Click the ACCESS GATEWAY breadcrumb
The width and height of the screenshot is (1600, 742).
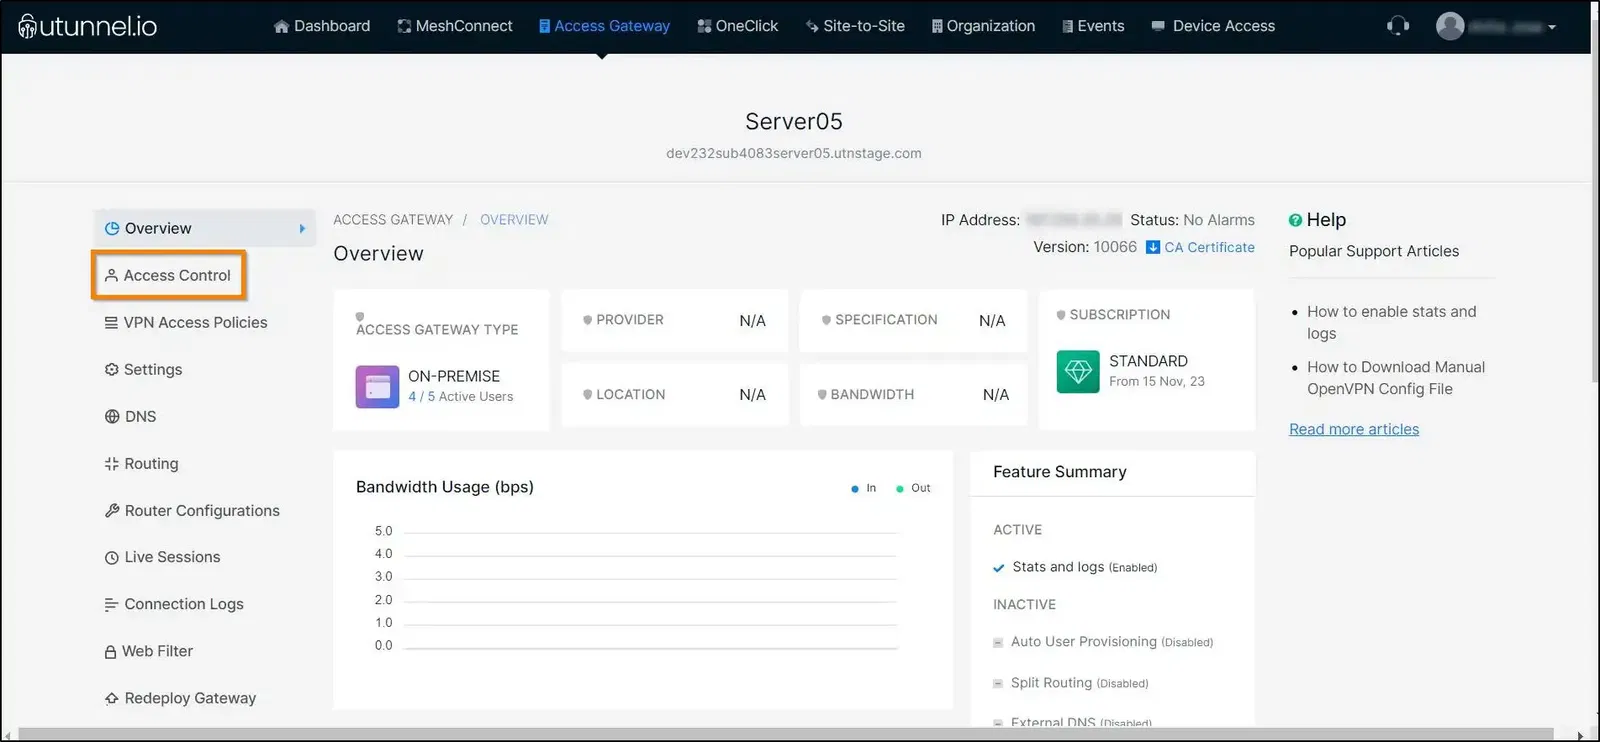[x=393, y=220]
